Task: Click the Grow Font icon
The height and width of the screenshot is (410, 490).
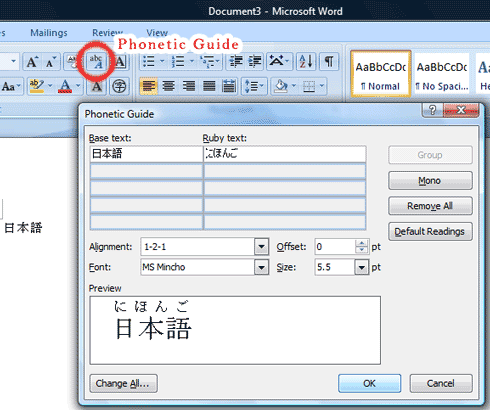Action: (32, 62)
